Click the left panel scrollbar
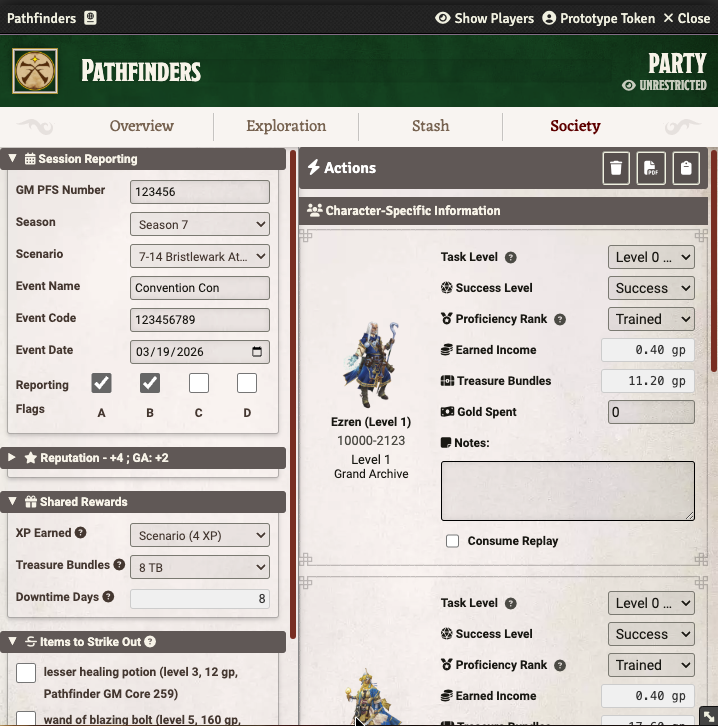The width and height of the screenshot is (718, 726). coord(293,394)
